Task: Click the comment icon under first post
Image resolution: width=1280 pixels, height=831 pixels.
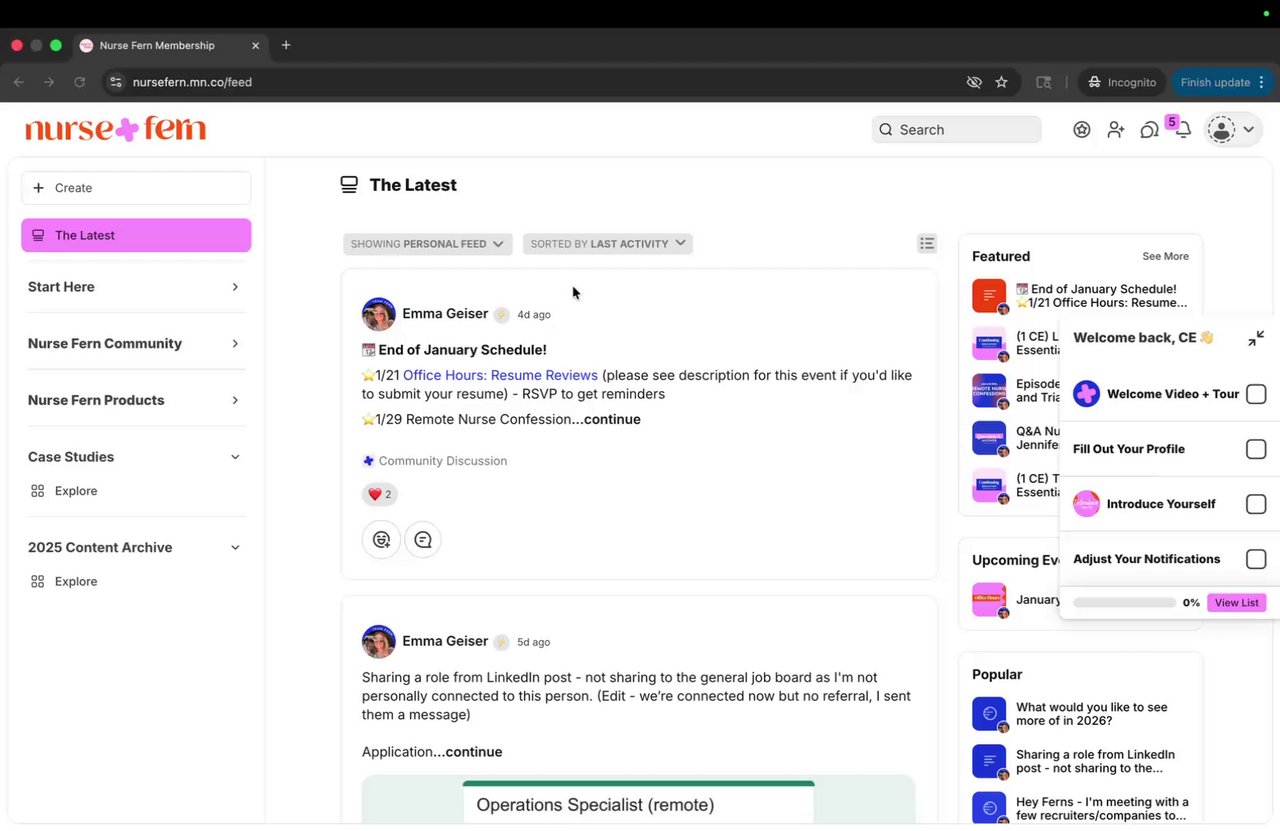Action: [423, 539]
